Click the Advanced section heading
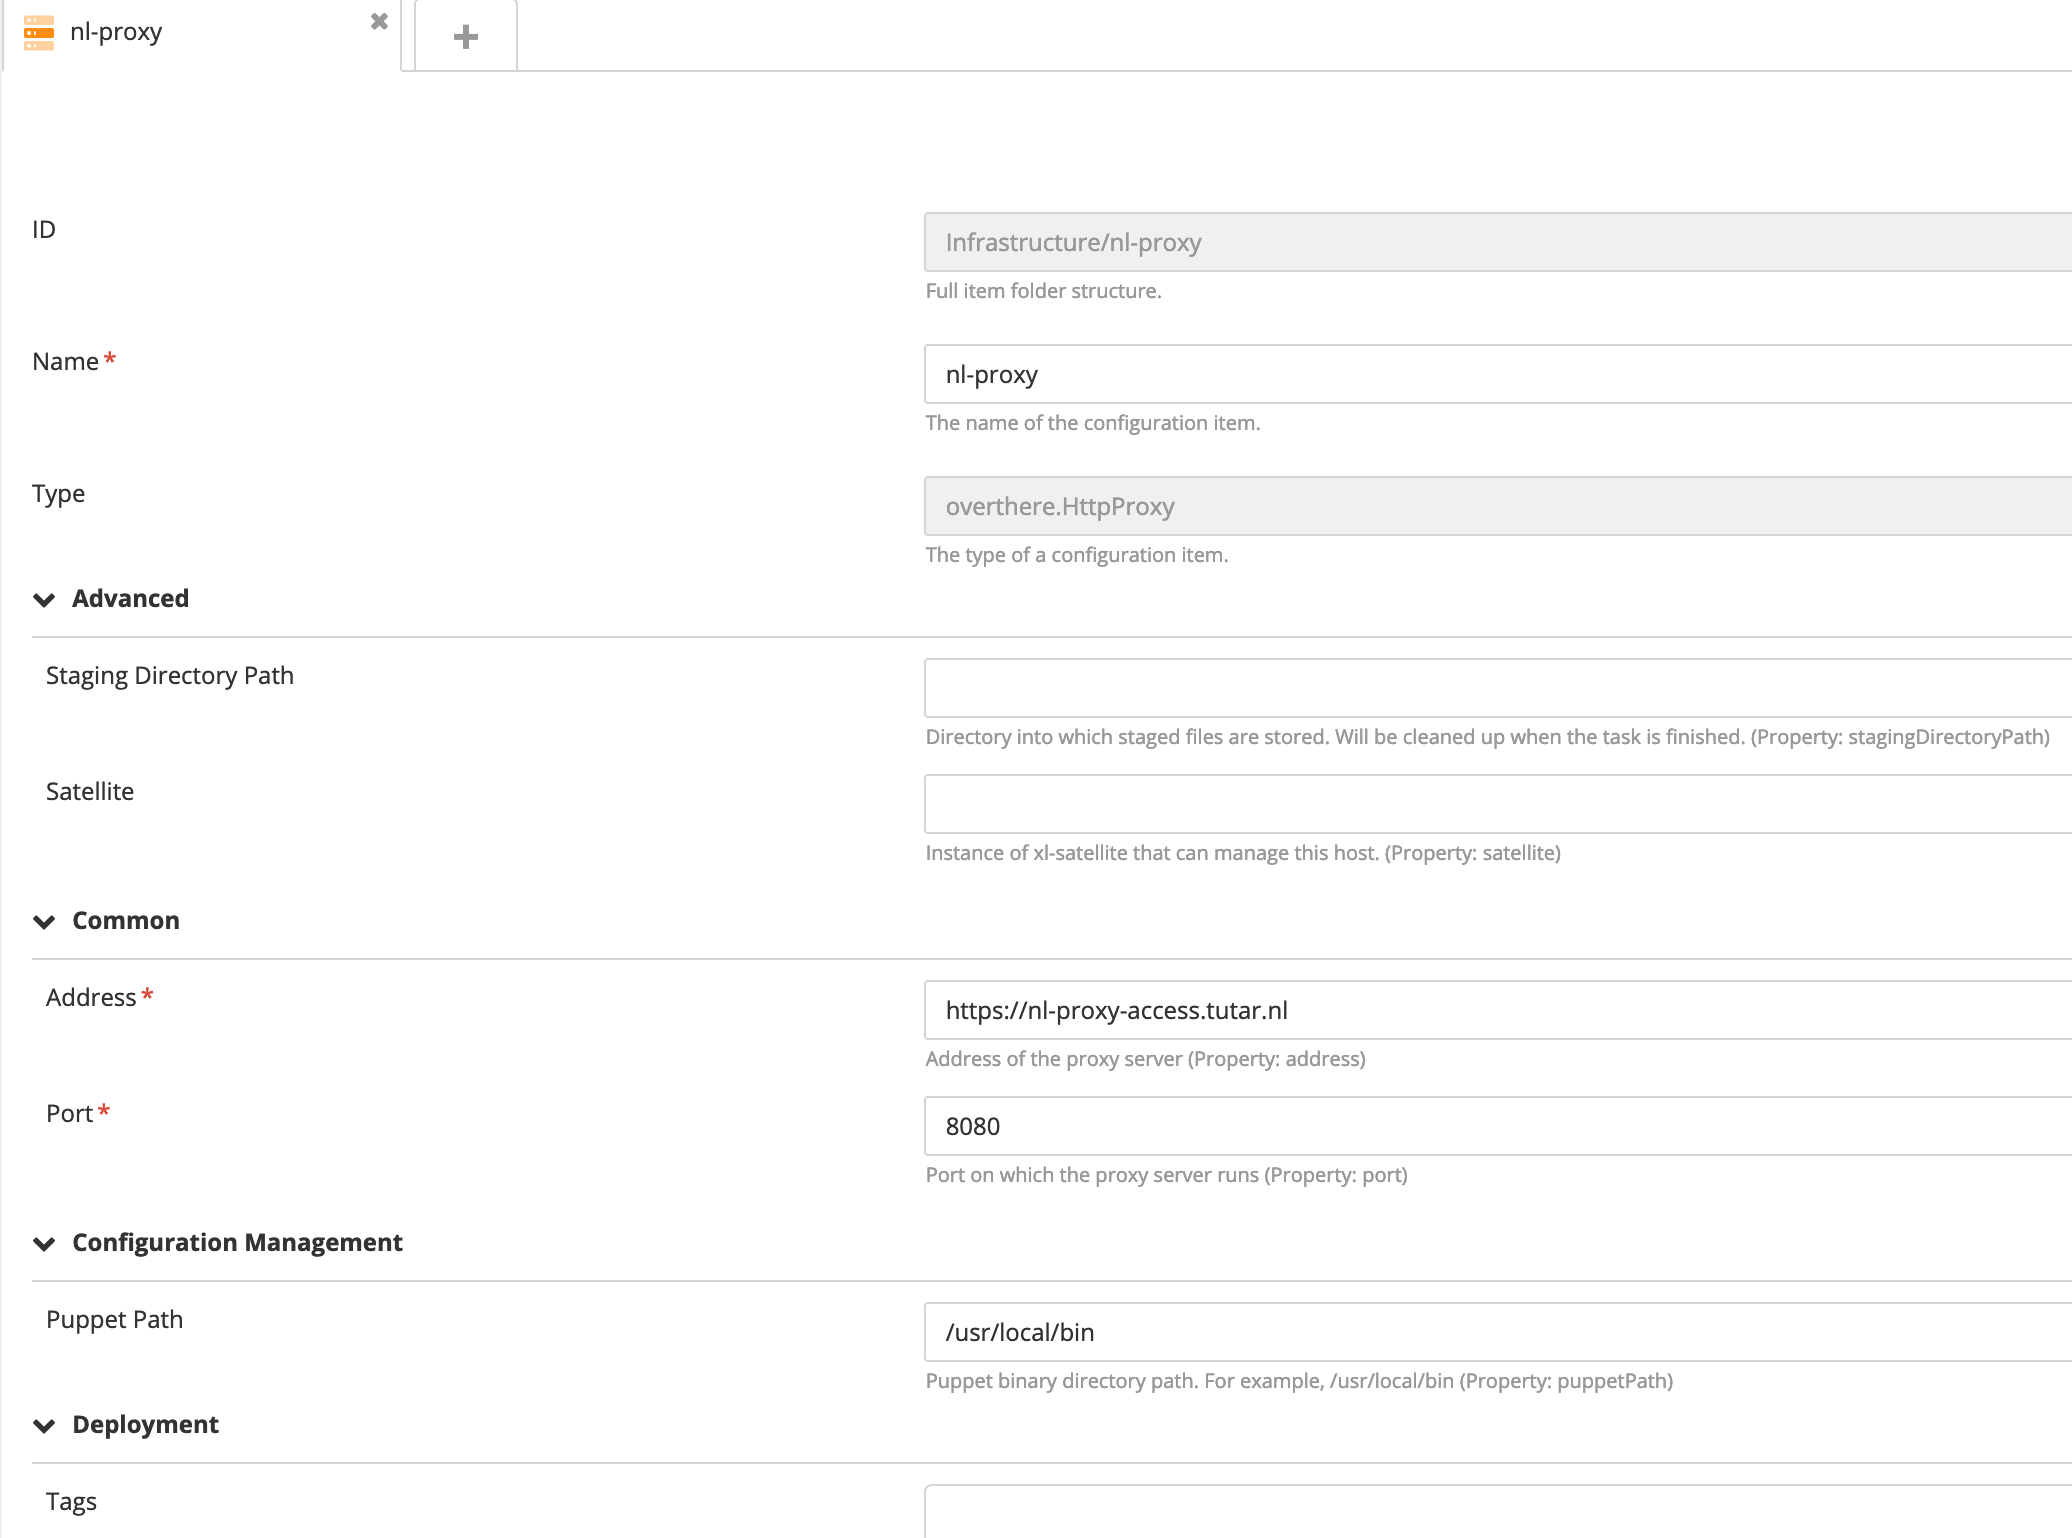Viewport: 2072px width, 1538px height. pyautogui.click(x=130, y=598)
